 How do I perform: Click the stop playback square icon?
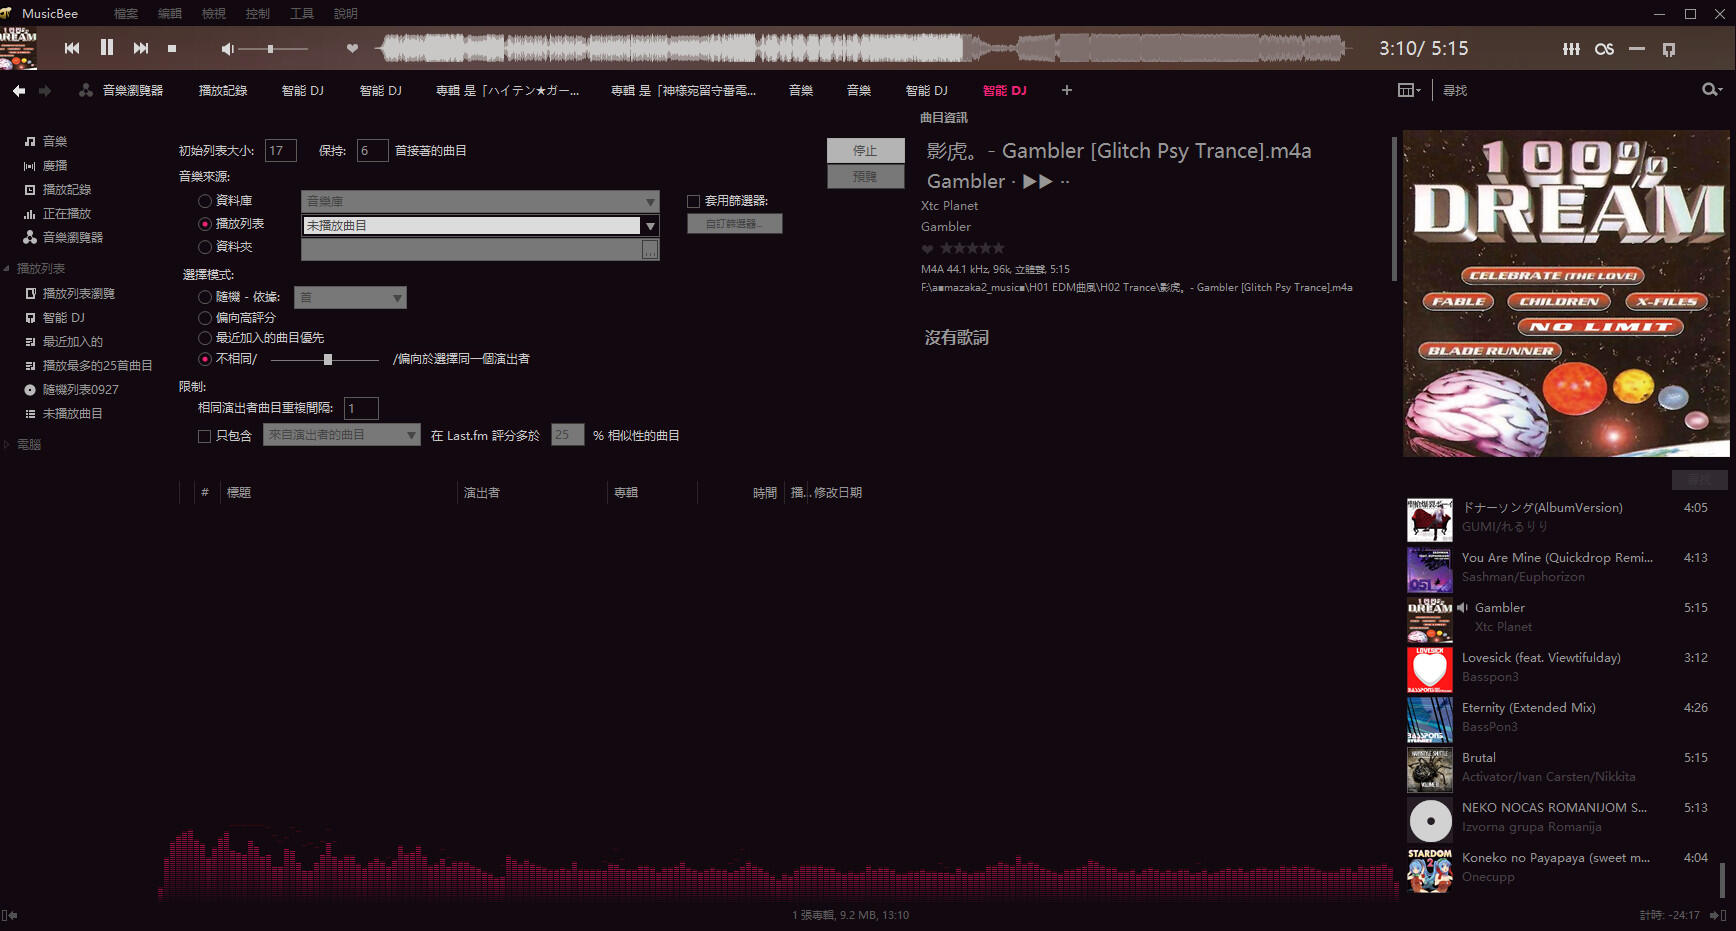coord(172,48)
